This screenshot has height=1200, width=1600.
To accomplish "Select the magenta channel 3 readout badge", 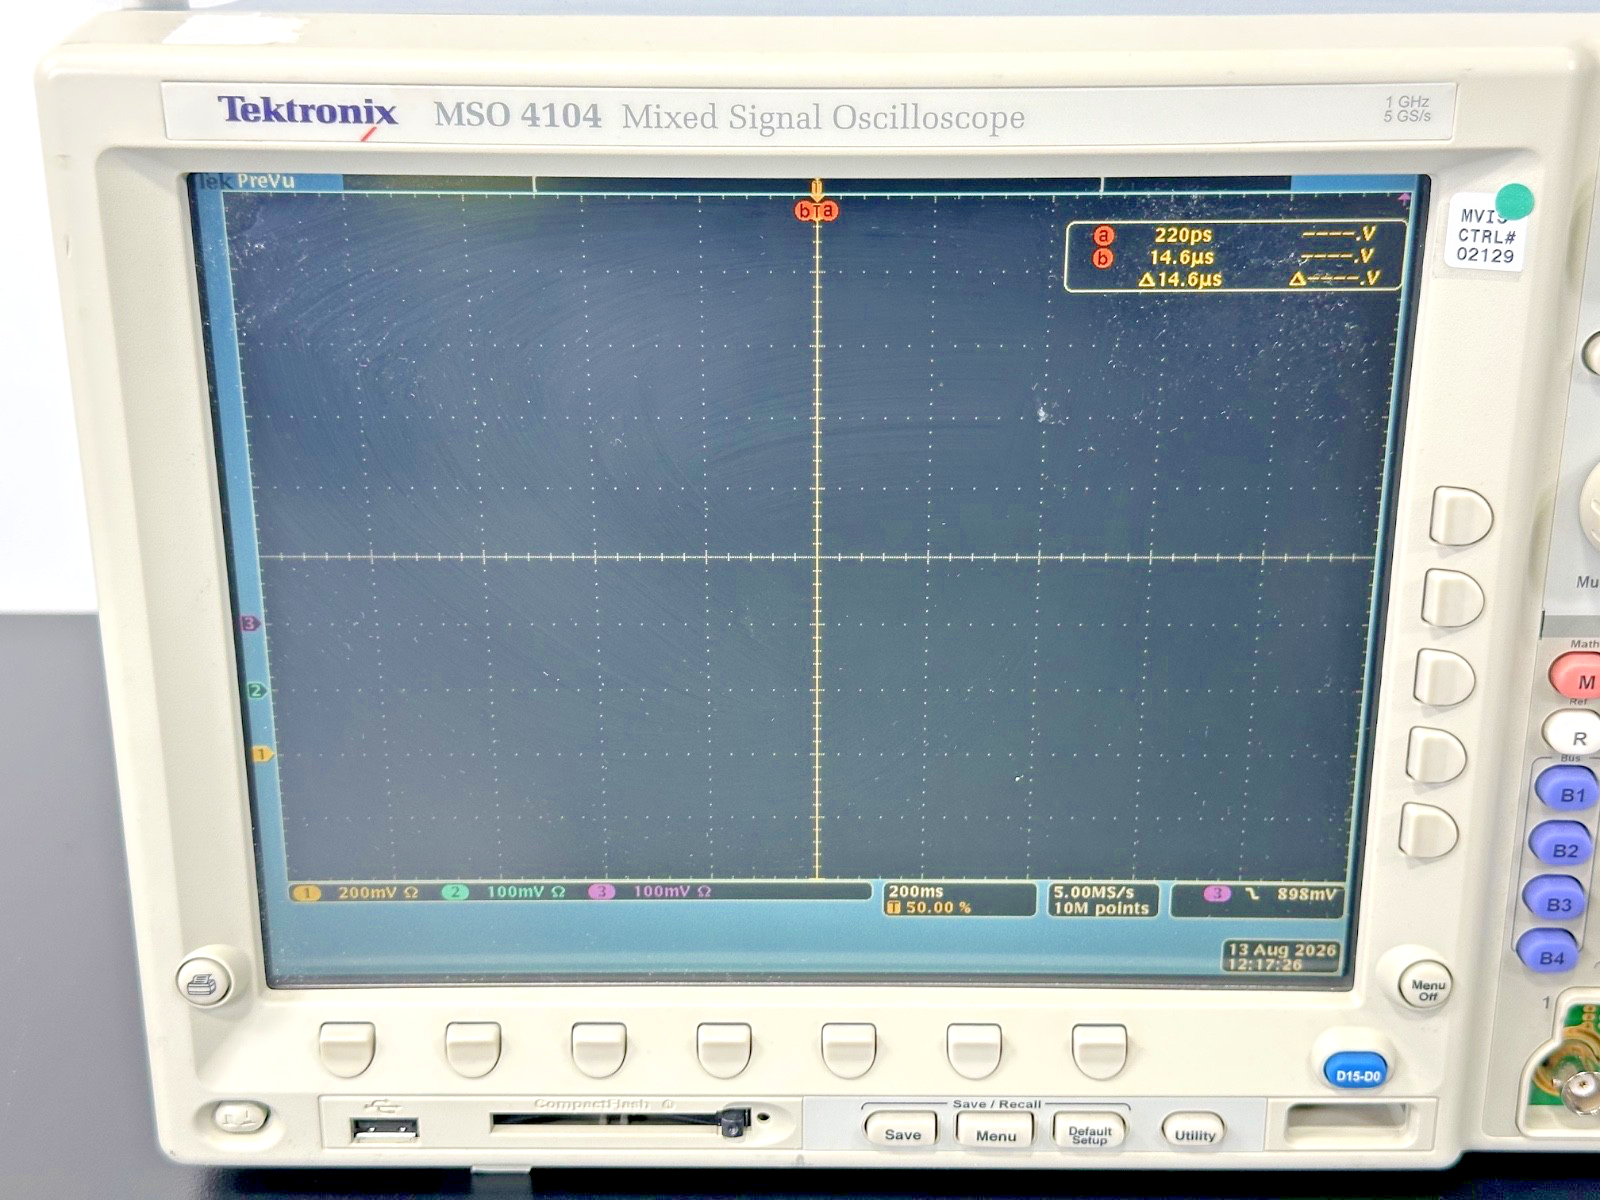I will pyautogui.click(x=601, y=891).
